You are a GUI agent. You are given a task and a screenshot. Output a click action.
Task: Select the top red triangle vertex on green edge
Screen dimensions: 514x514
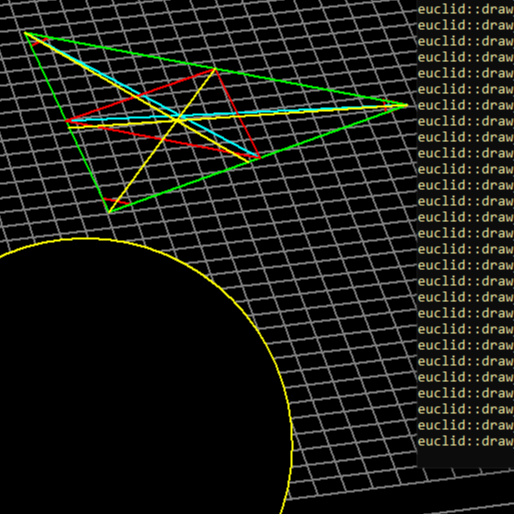point(215,69)
